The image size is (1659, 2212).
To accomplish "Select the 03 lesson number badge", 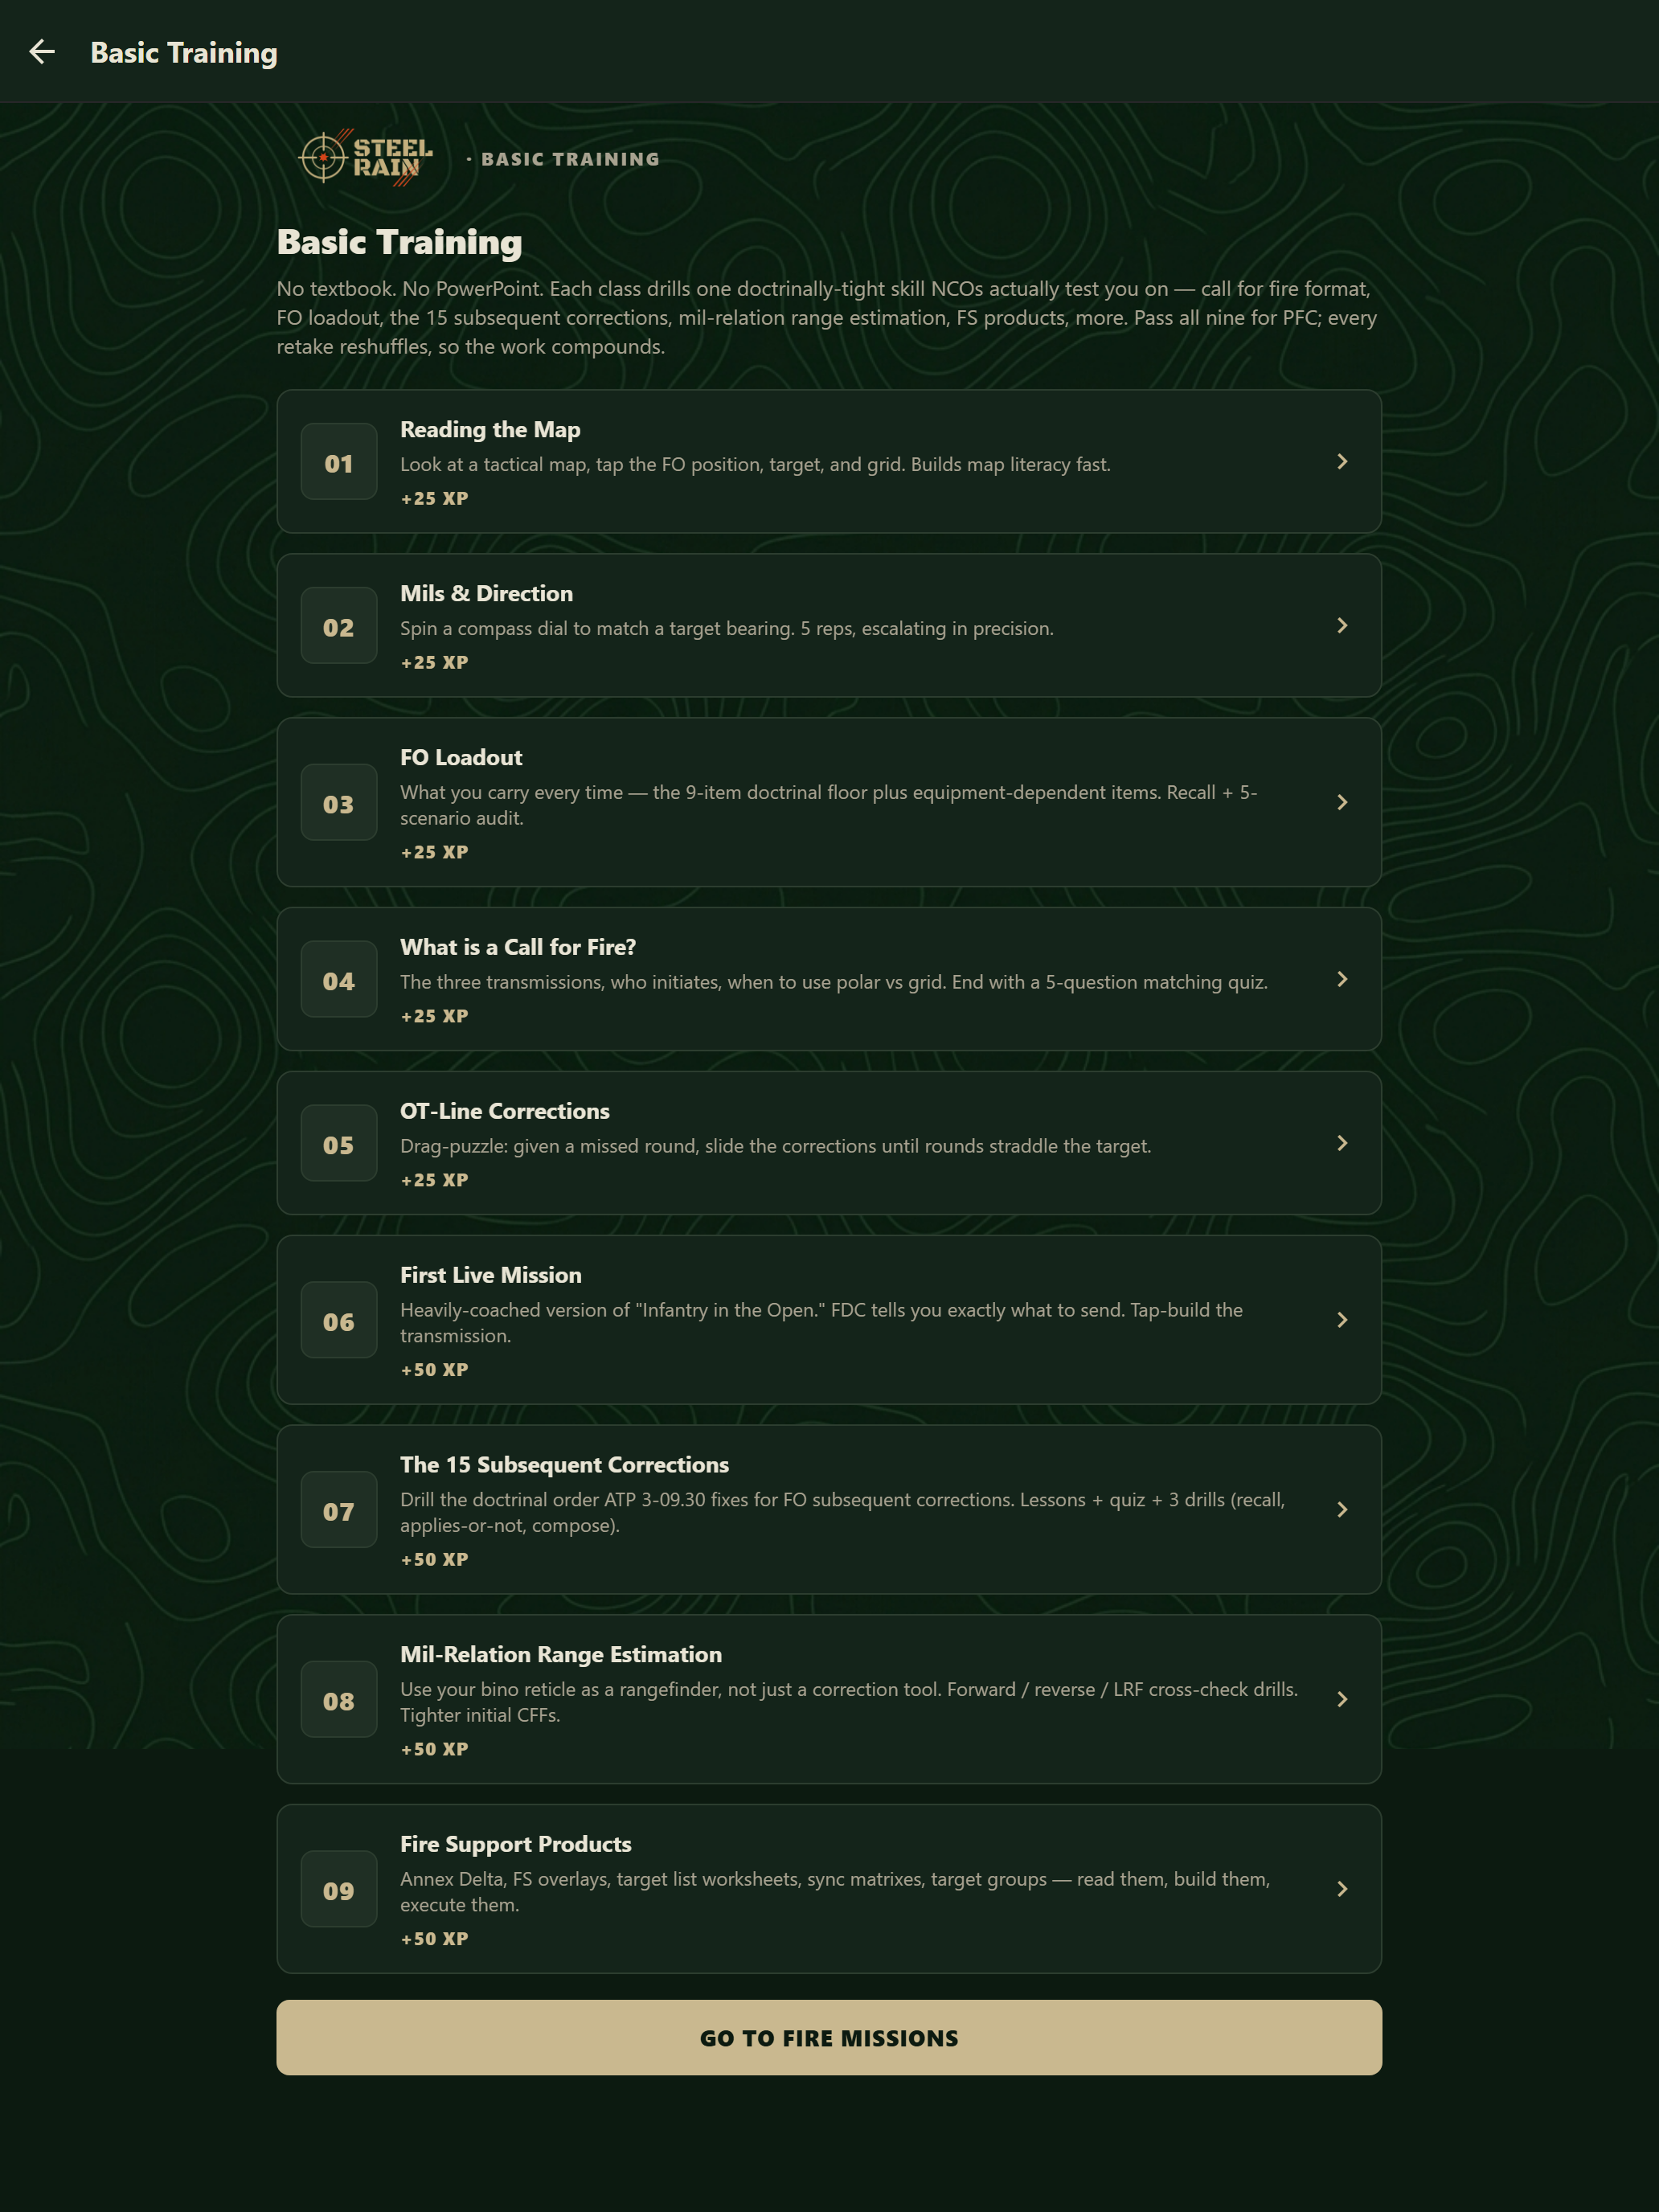I will pyautogui.click(x=339, y=803).
